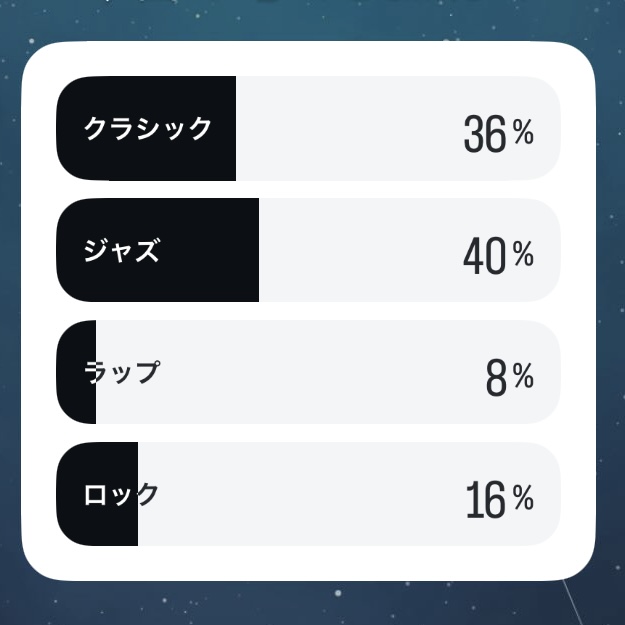Select the ラップ poll option

pos(309,372)
